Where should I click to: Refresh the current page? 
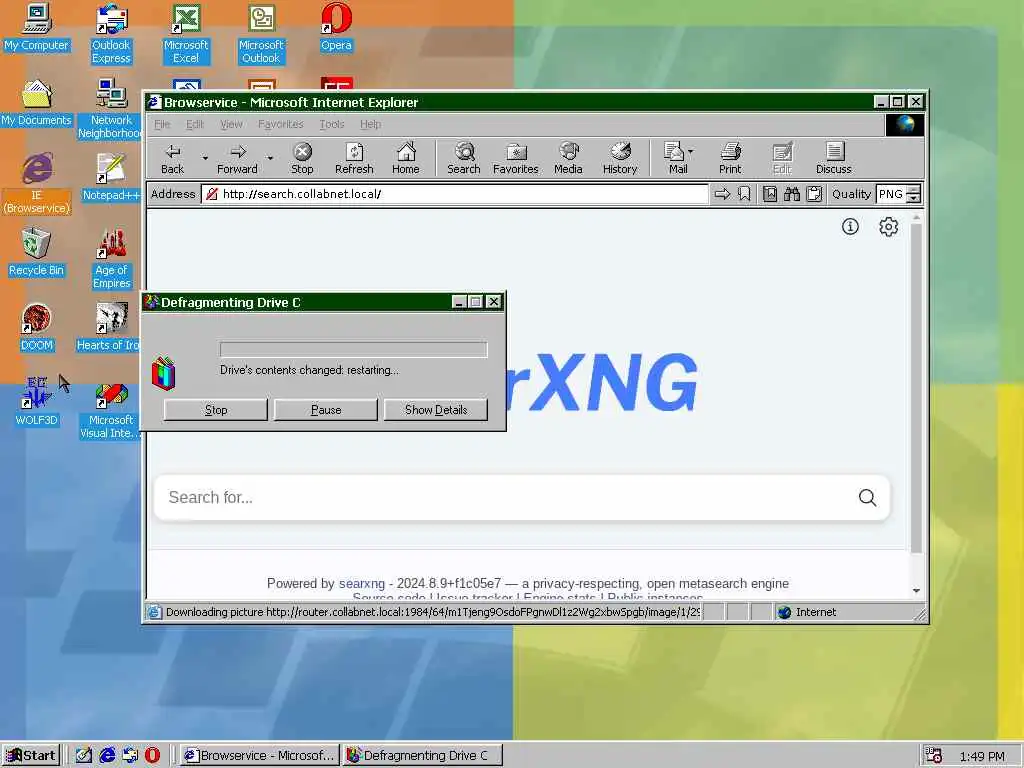click(354, 159)
